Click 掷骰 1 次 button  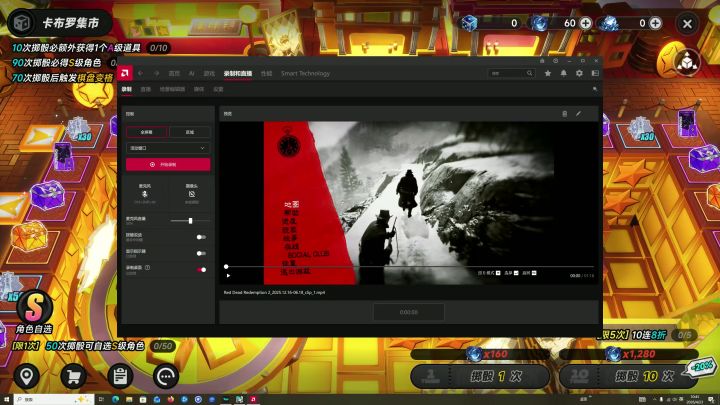coord(480,377)
